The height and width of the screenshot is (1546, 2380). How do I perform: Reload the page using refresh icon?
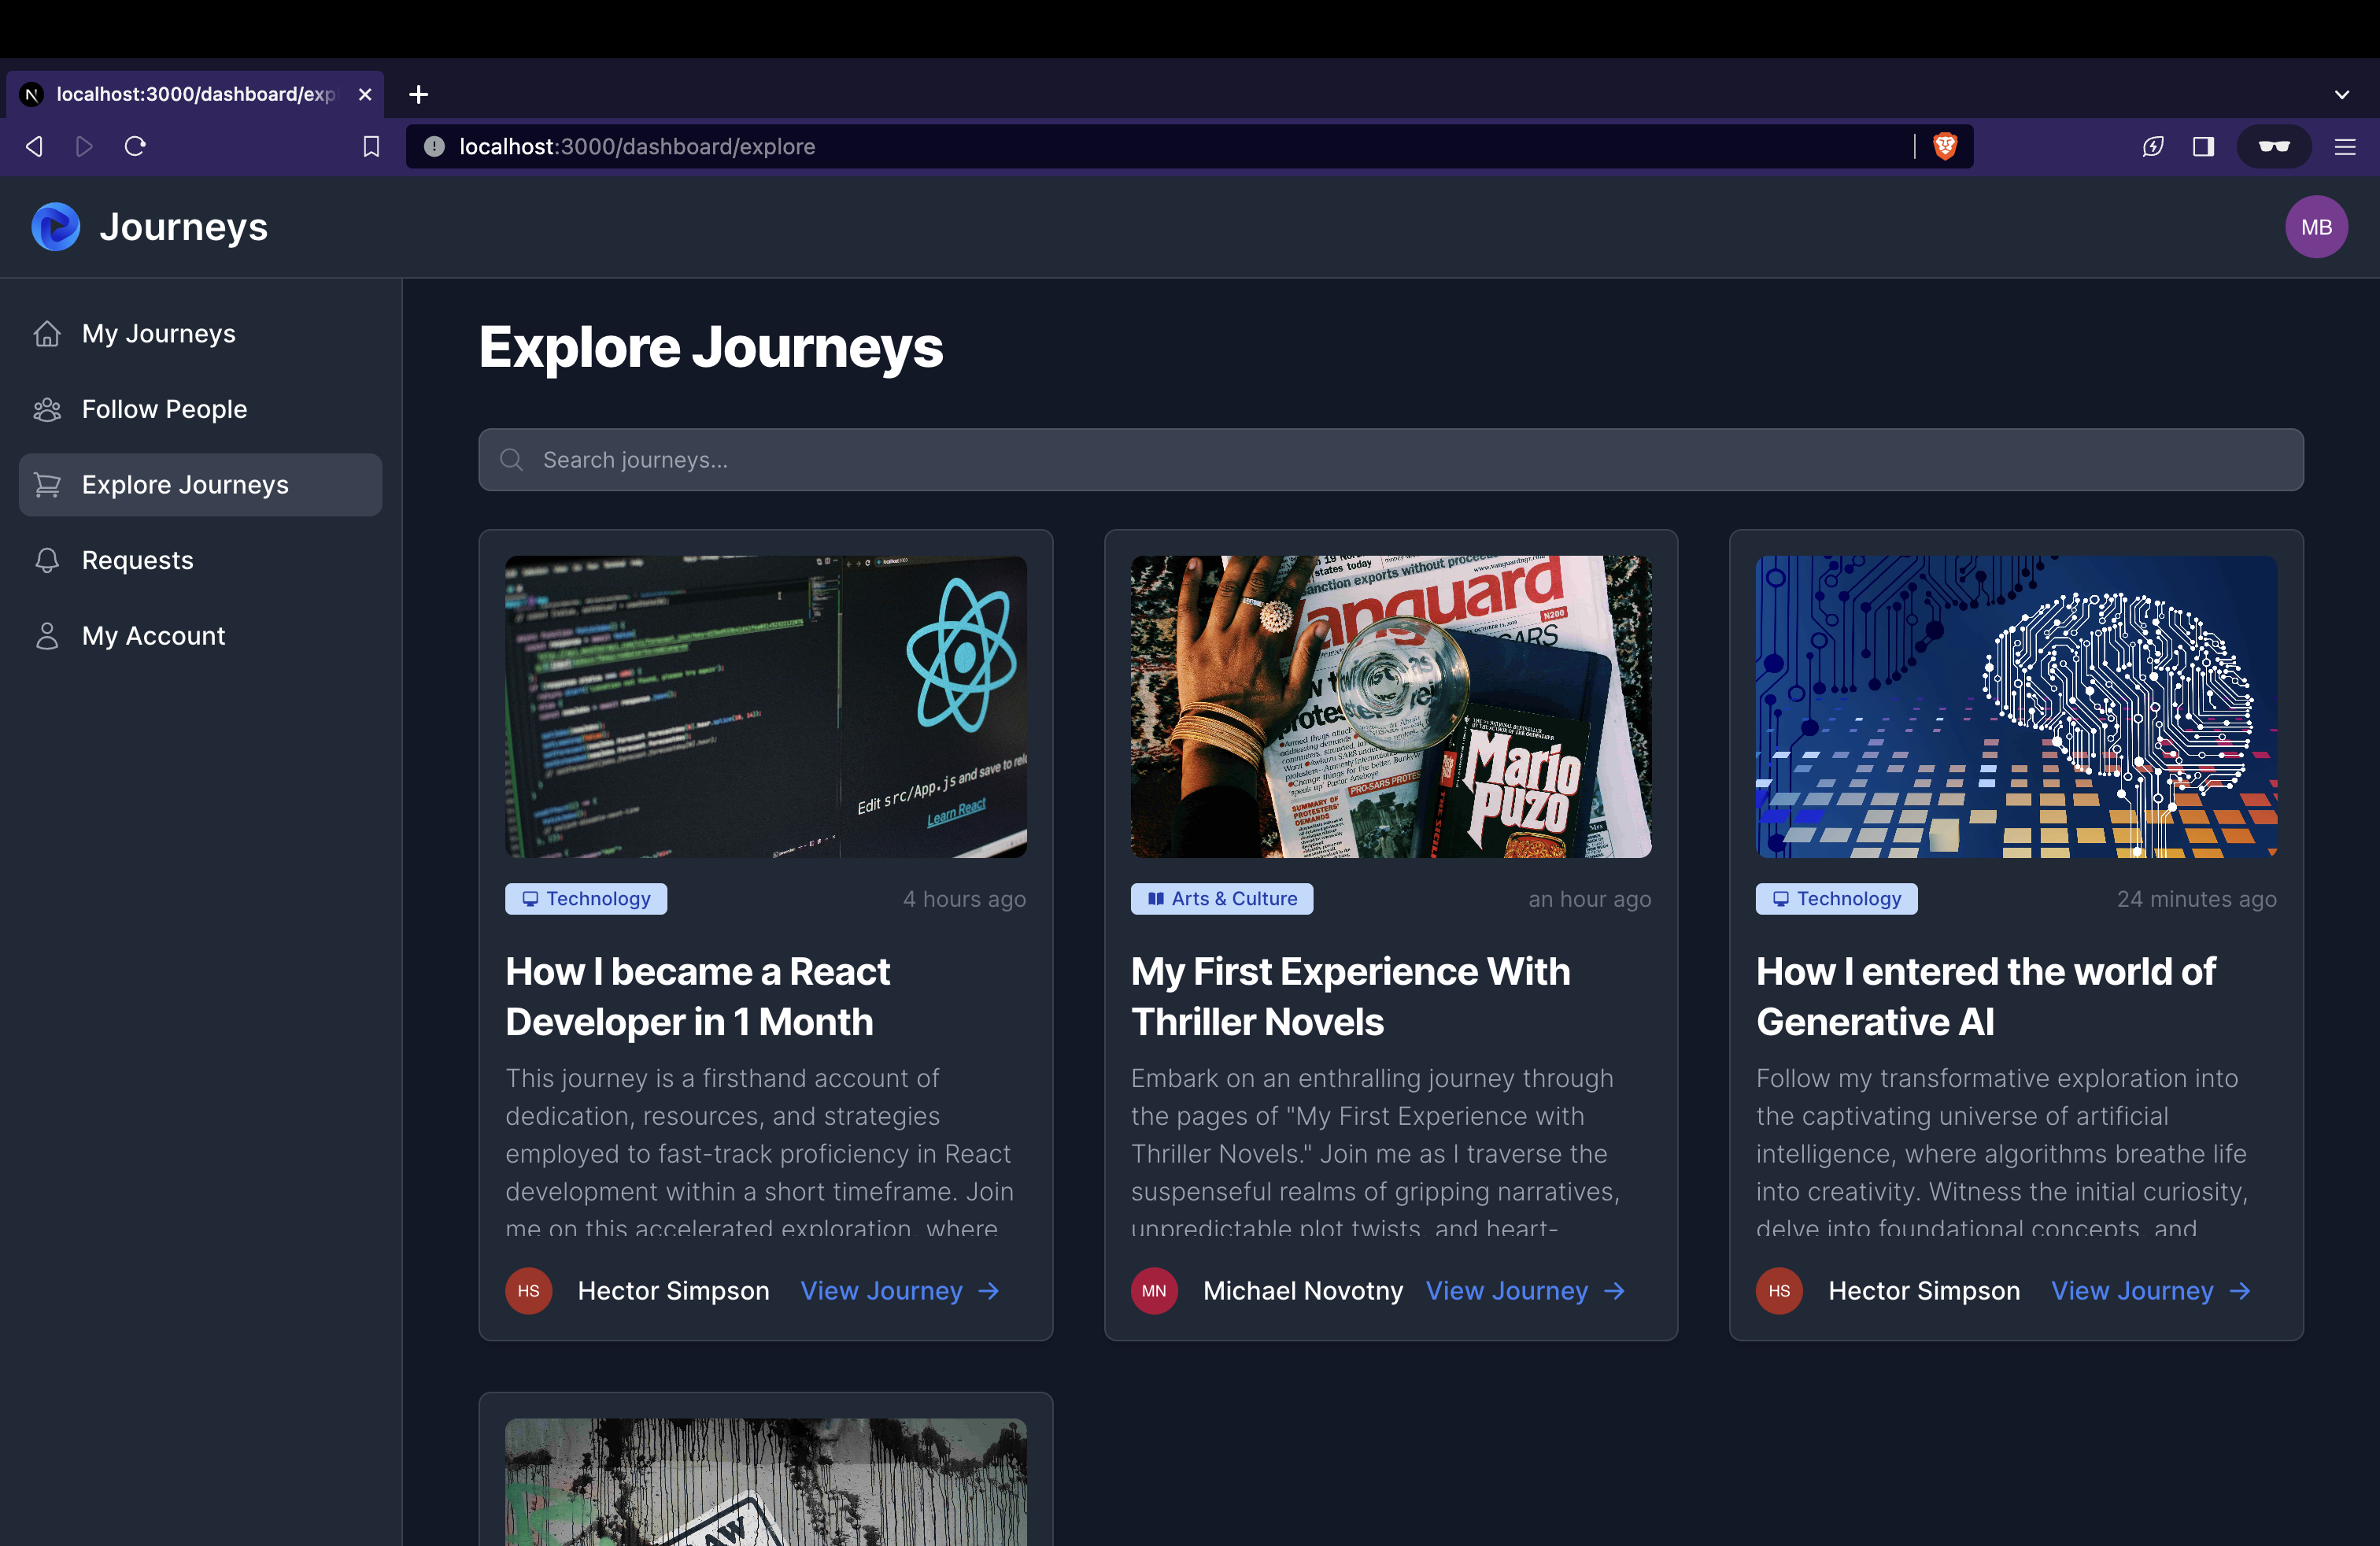click(x=135, y=147)
